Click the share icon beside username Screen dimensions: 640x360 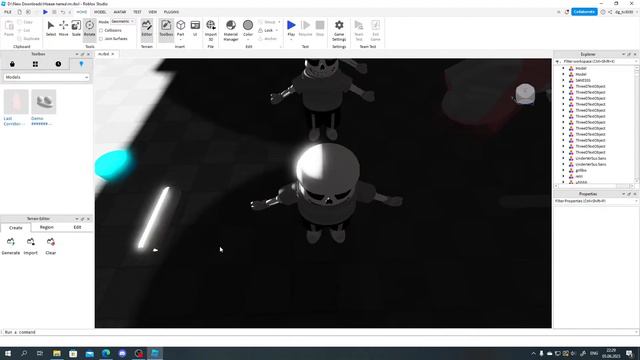(610, 12)
